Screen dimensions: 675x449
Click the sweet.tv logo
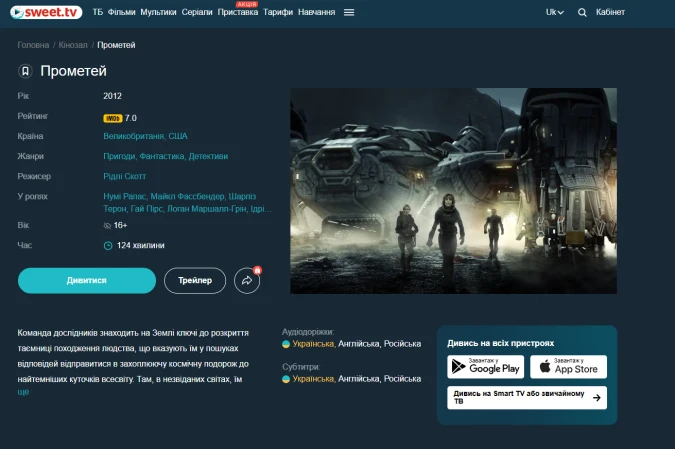pyautogui.click(x=46, y=12)
